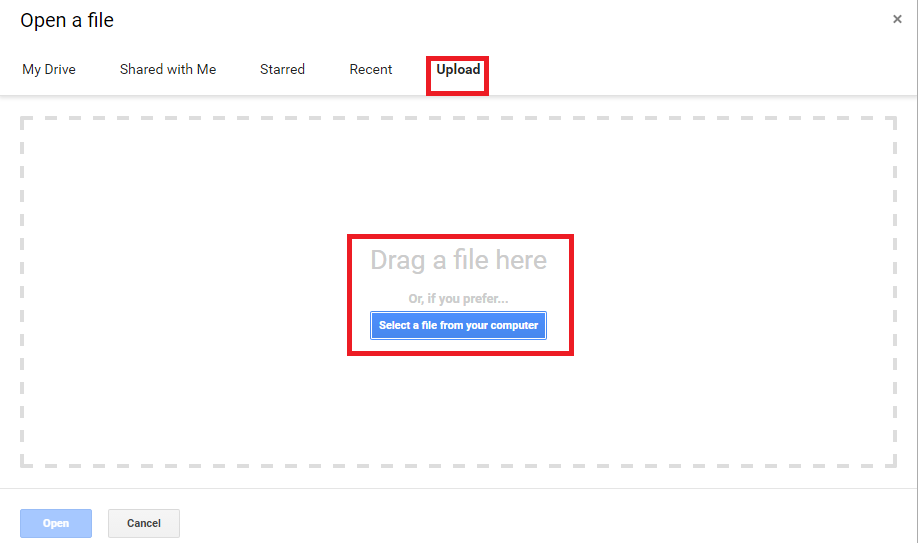
Task: Click the Open button
Action: [56, 523]
